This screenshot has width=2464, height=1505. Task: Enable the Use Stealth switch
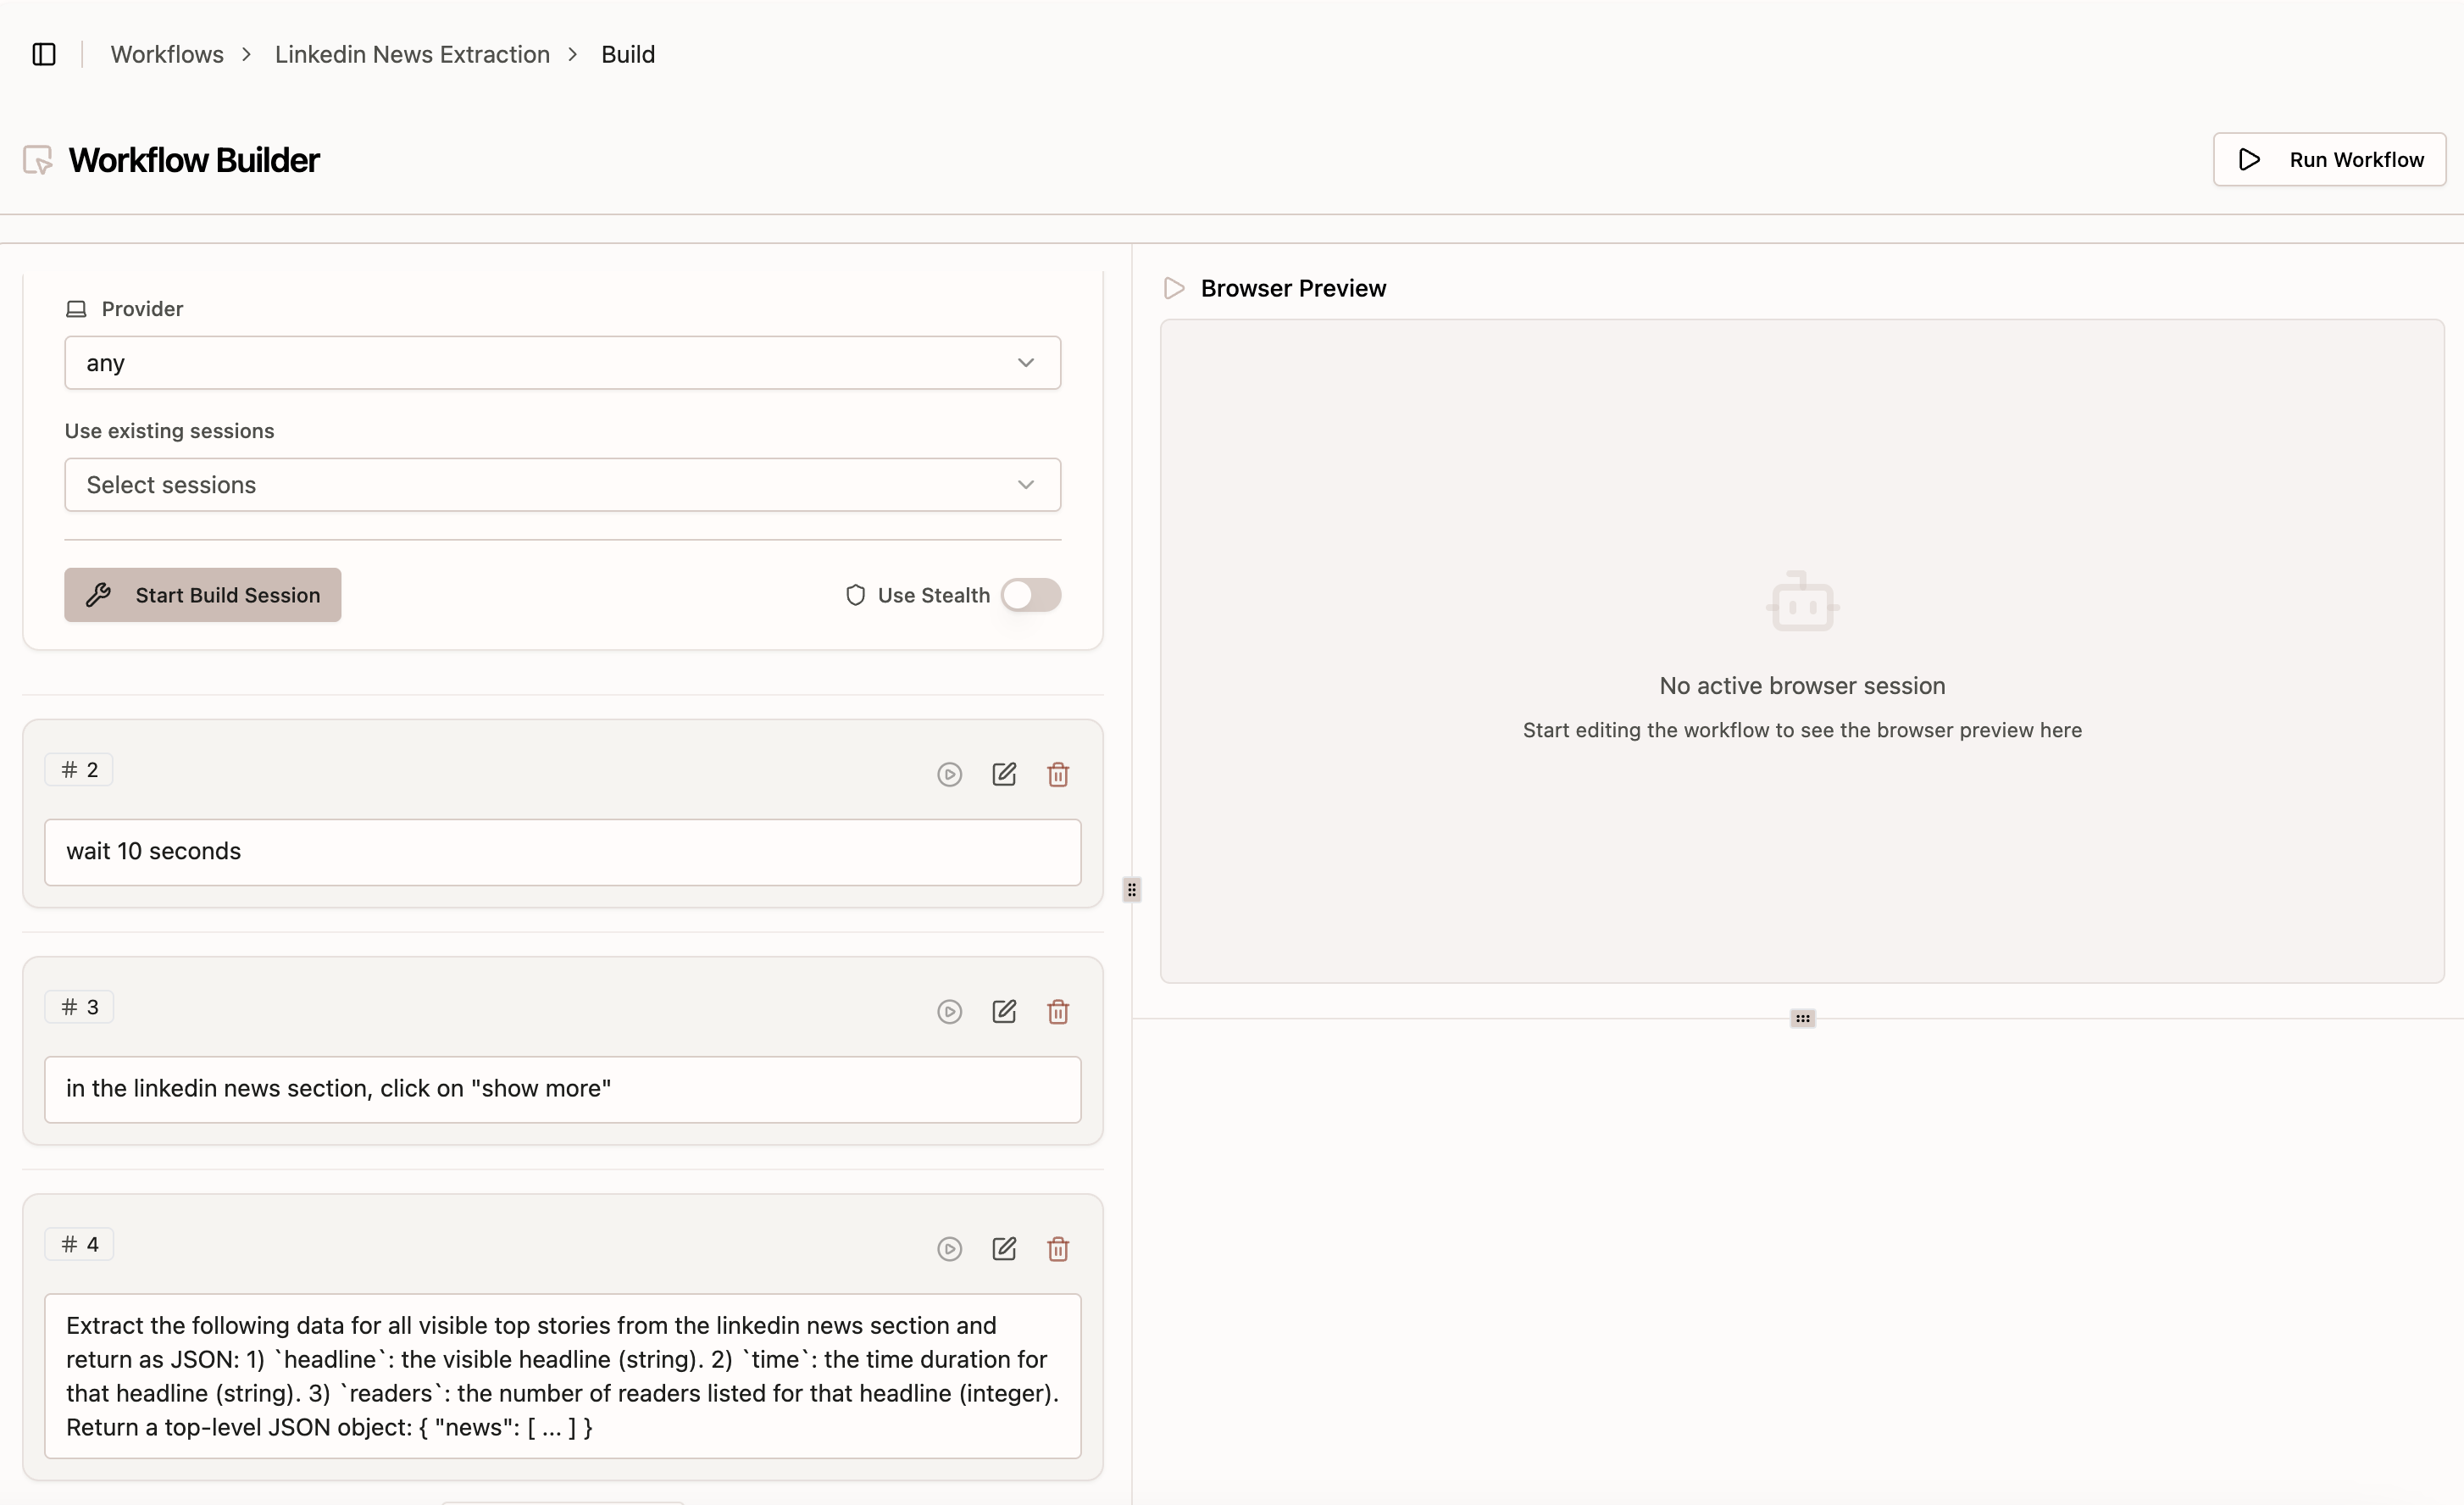click(1030, 595)
